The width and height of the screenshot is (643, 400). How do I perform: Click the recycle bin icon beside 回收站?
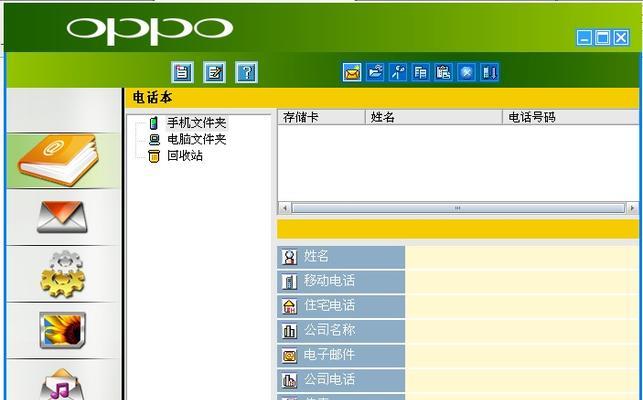tap(154, 156)
